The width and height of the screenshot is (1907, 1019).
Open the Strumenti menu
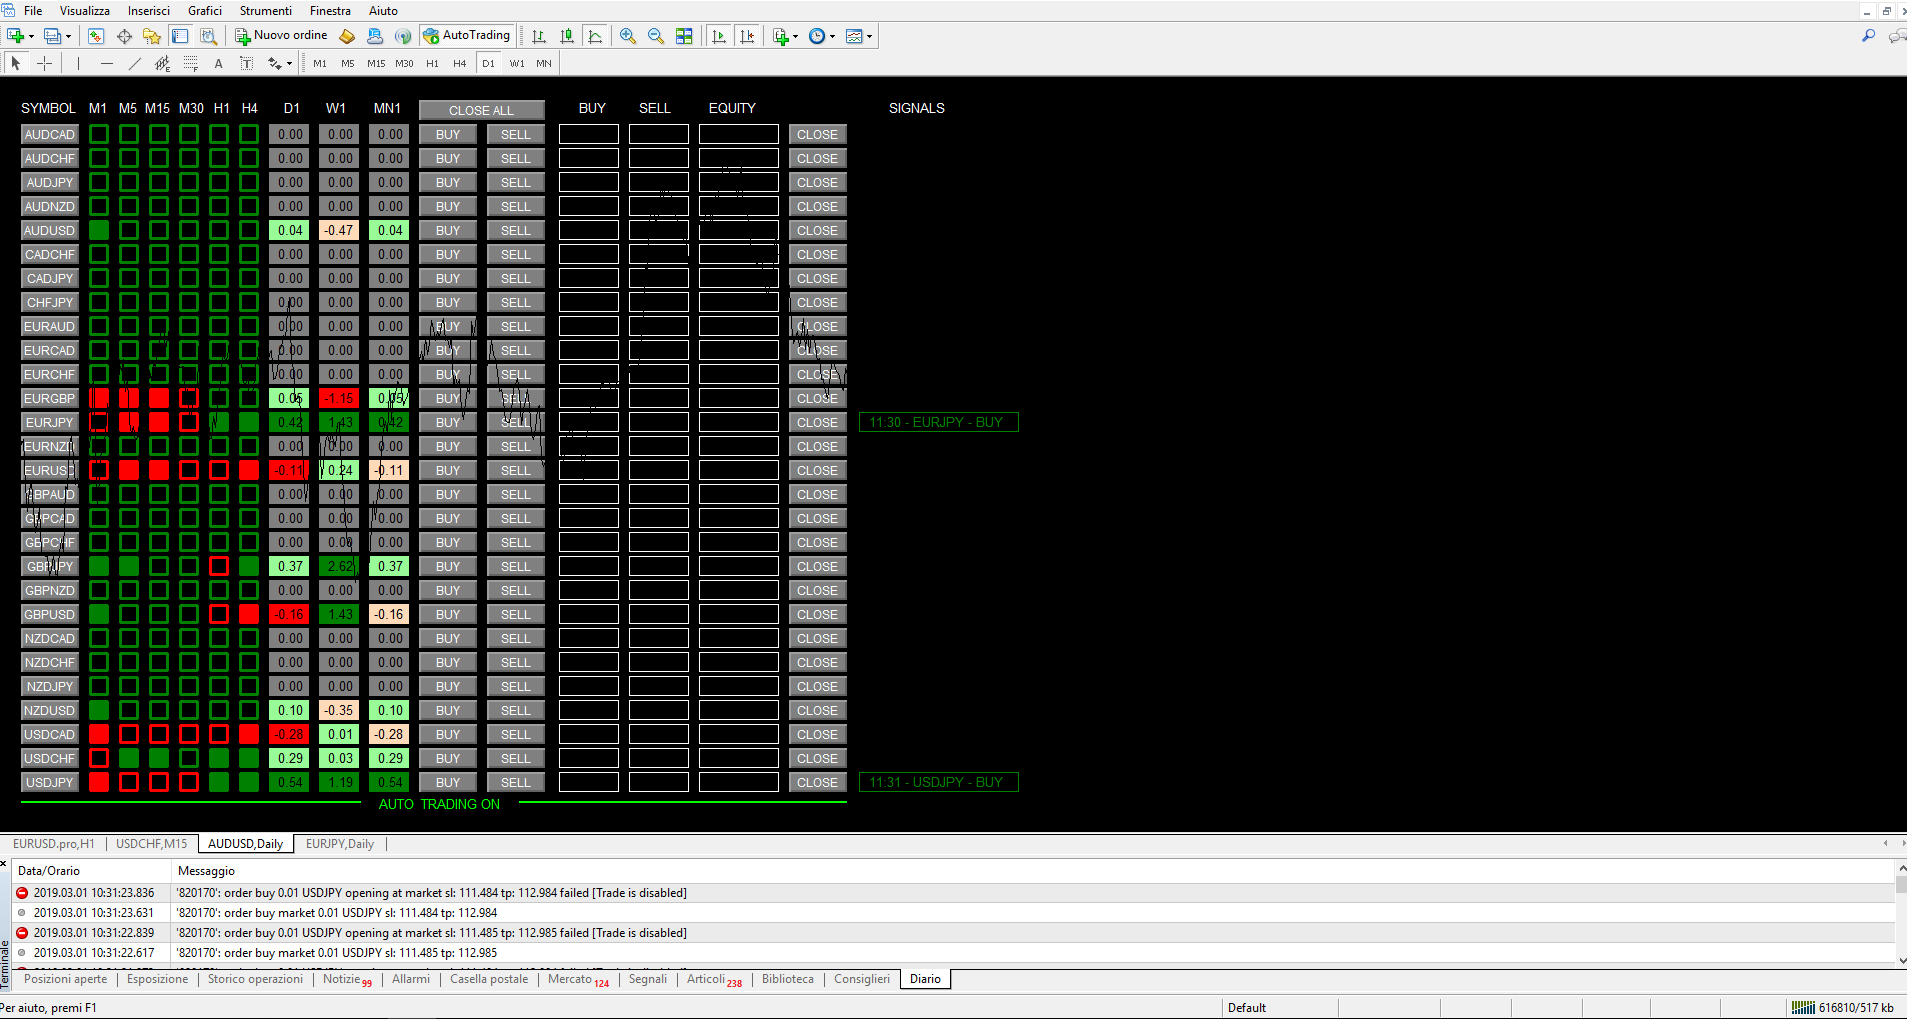[265, 11]
